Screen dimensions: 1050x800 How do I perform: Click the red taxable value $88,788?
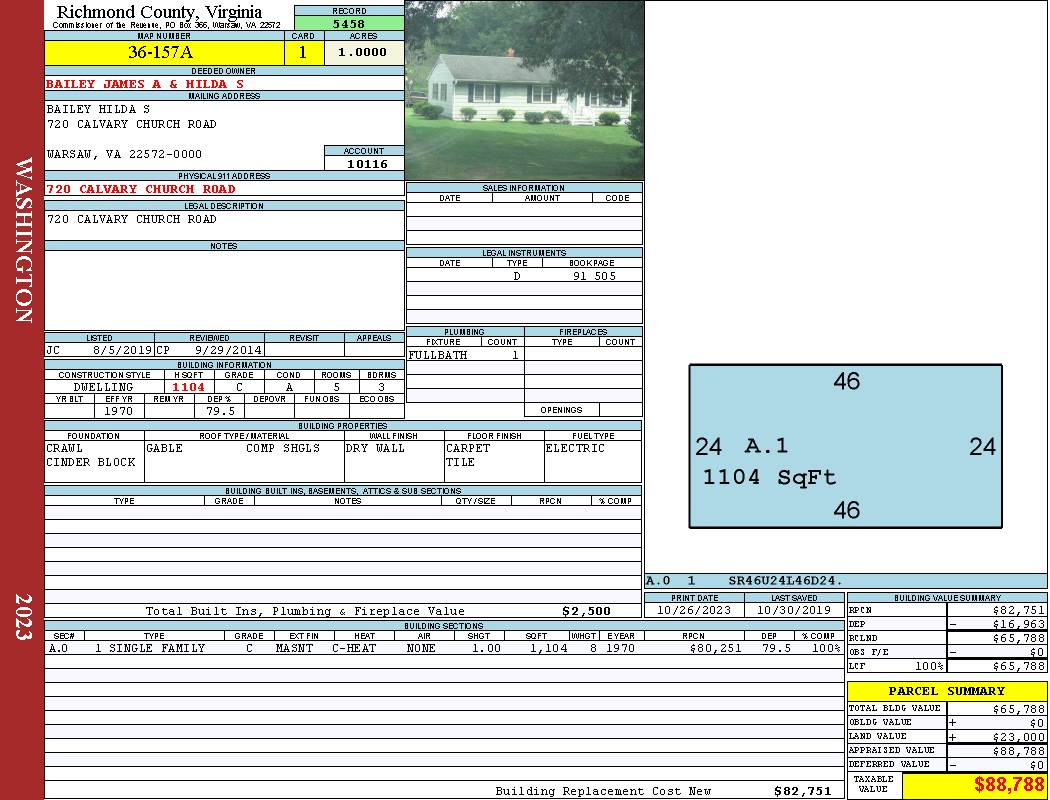click(1008, 784)
